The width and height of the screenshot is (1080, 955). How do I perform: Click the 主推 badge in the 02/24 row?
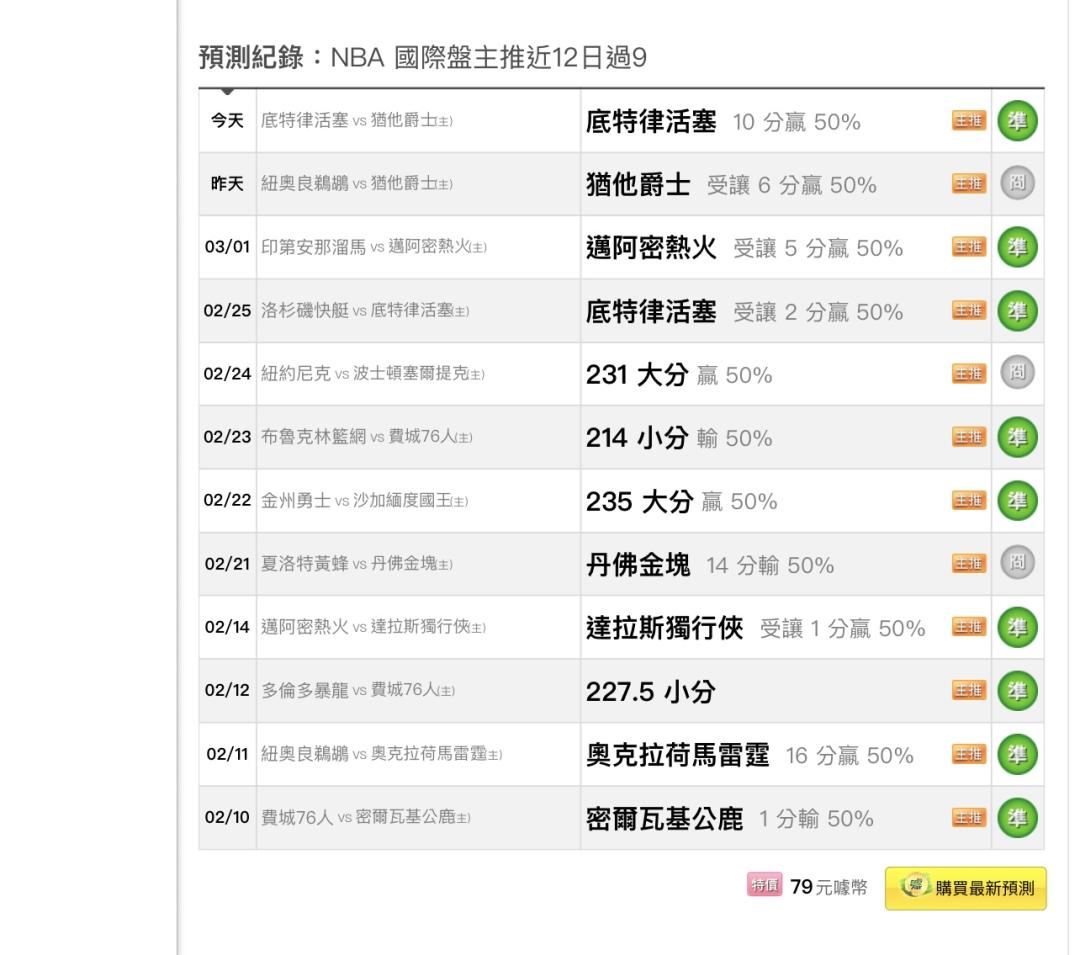tap(969, 374)
